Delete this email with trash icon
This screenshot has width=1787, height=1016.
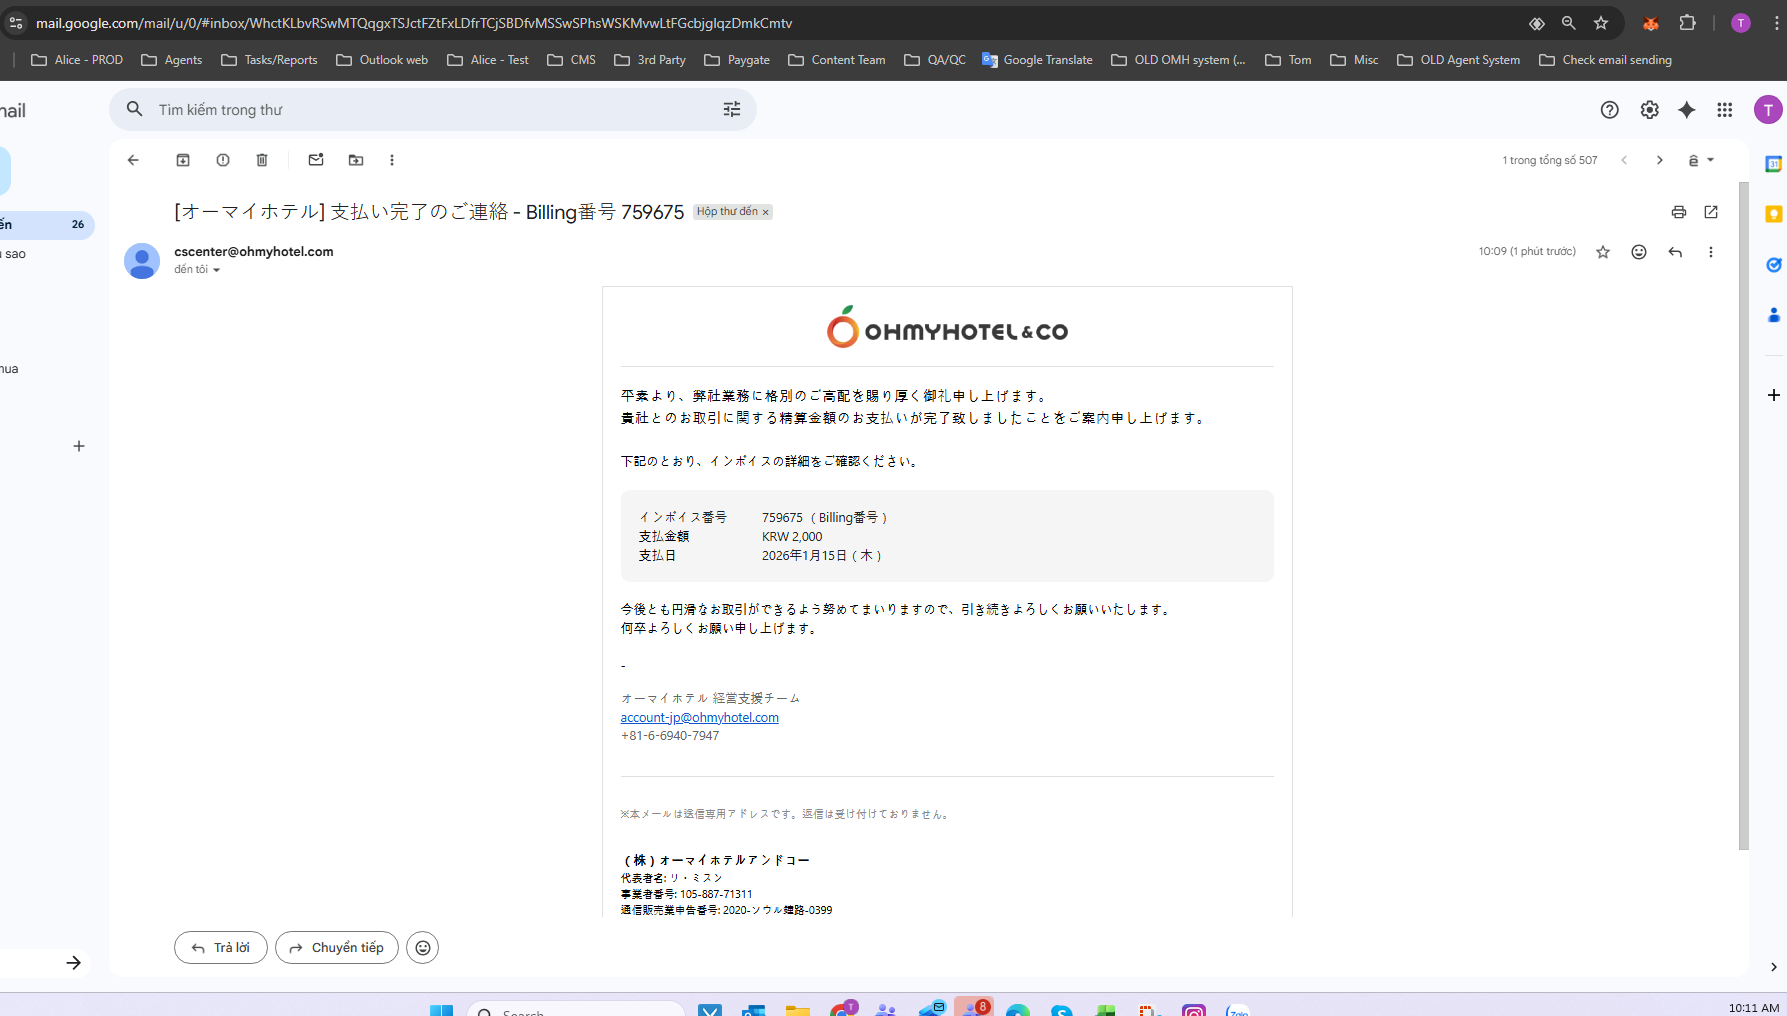click(x=262, y=160)
